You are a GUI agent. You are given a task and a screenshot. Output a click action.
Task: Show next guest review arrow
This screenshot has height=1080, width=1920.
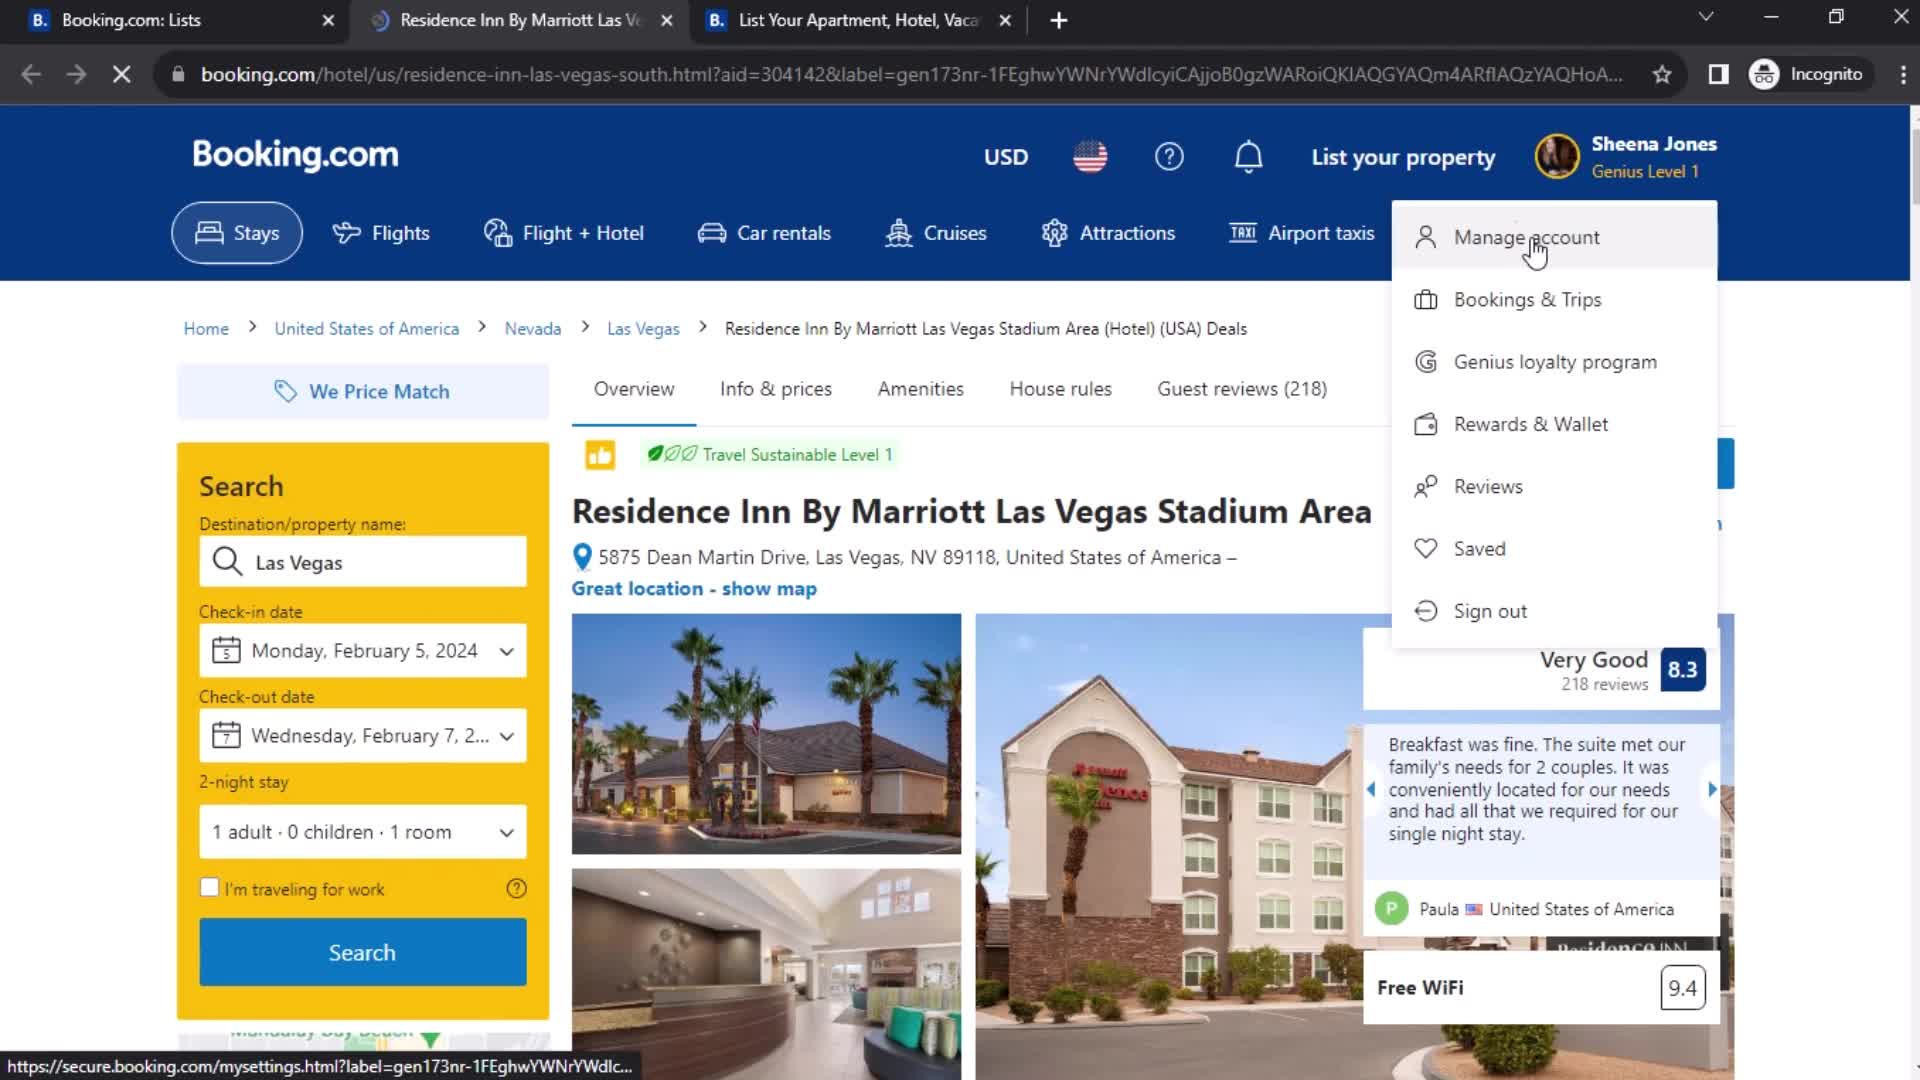pos(1712,789)
